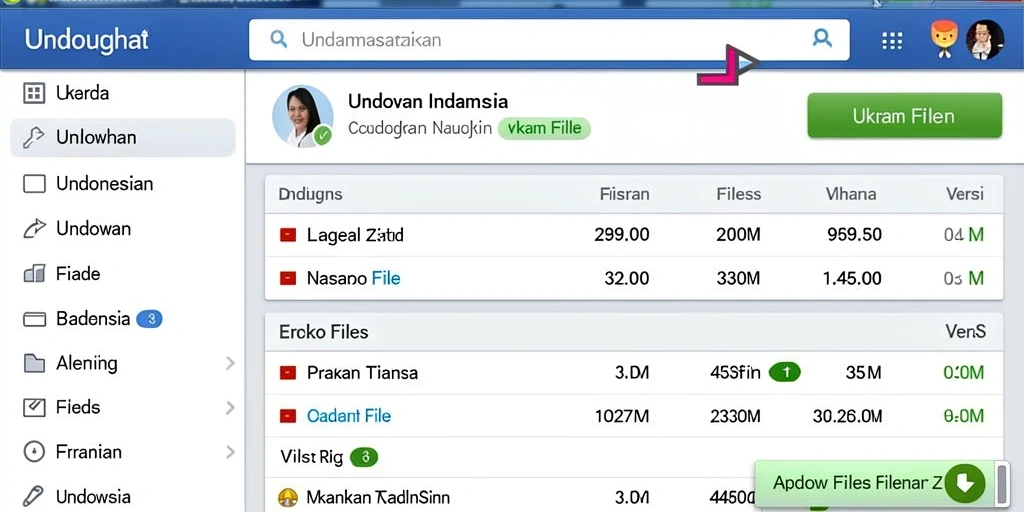1024x512 pixels.
Task: Click the Undovan Indamsia profile name
Action: click(x=428, y=101)
